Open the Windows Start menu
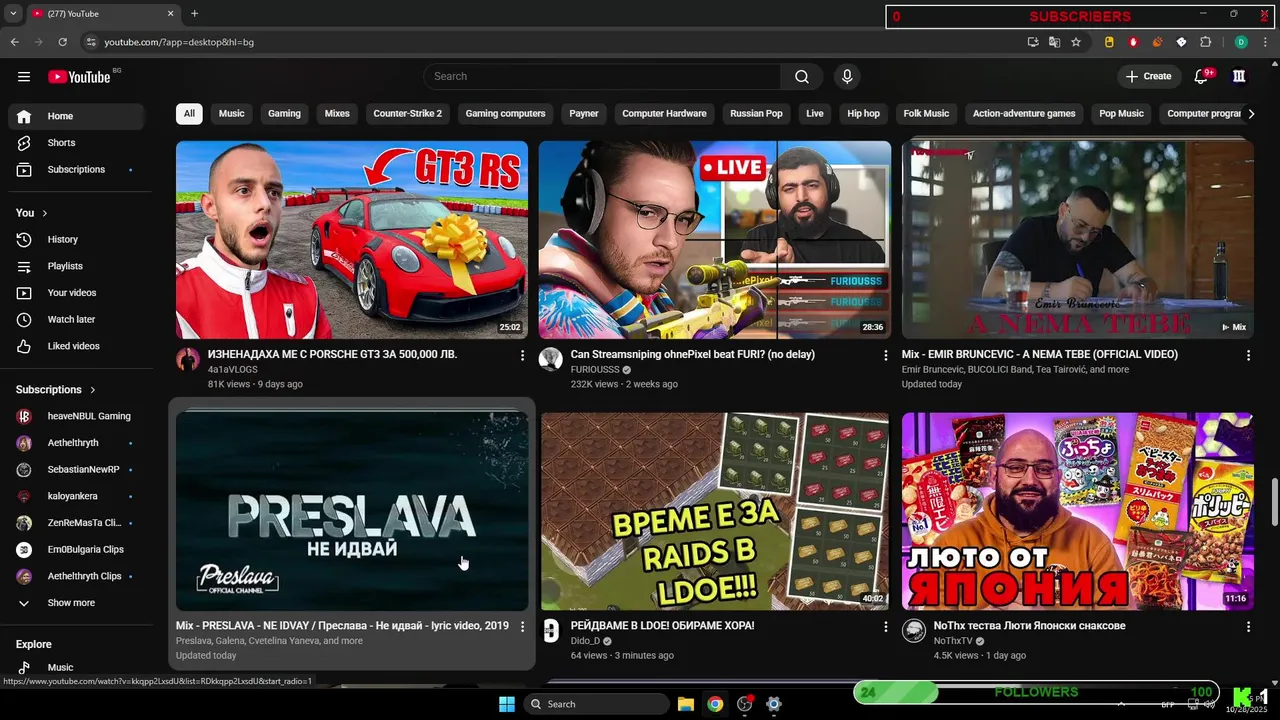Viewport: 1280px width, 720px height. click(507, 704)
